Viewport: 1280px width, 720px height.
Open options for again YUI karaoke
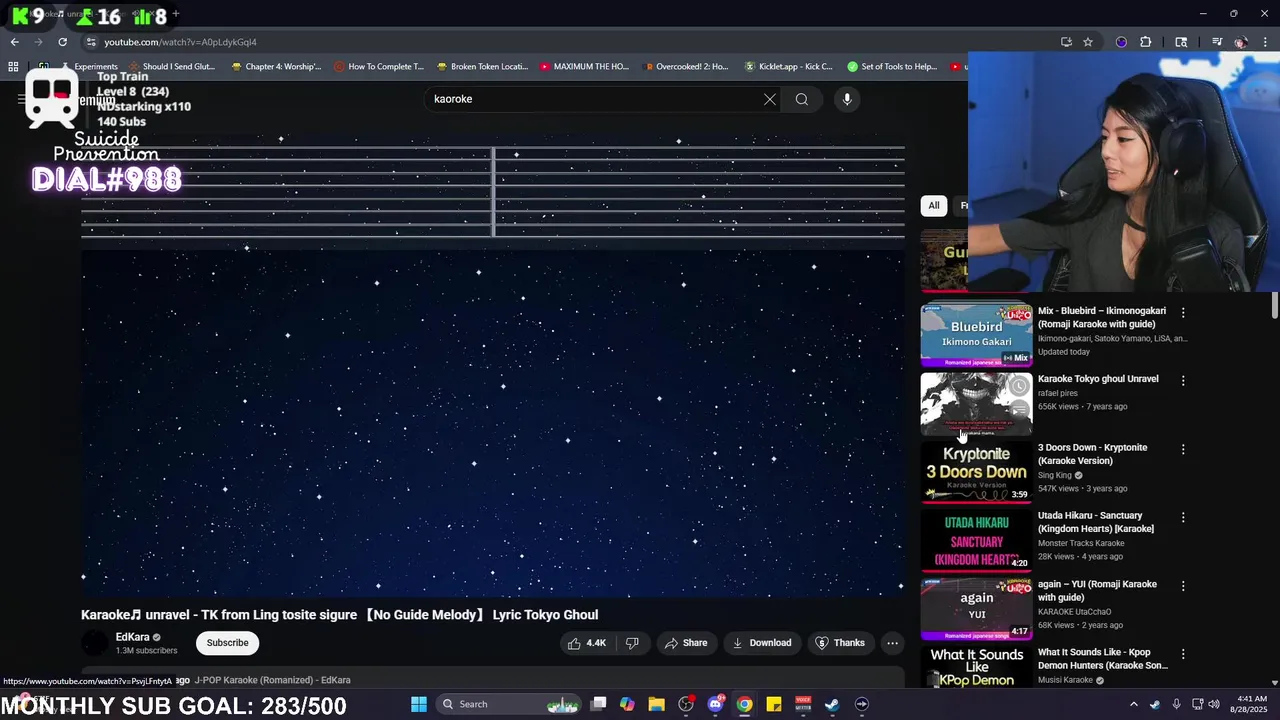(1183, 586)
